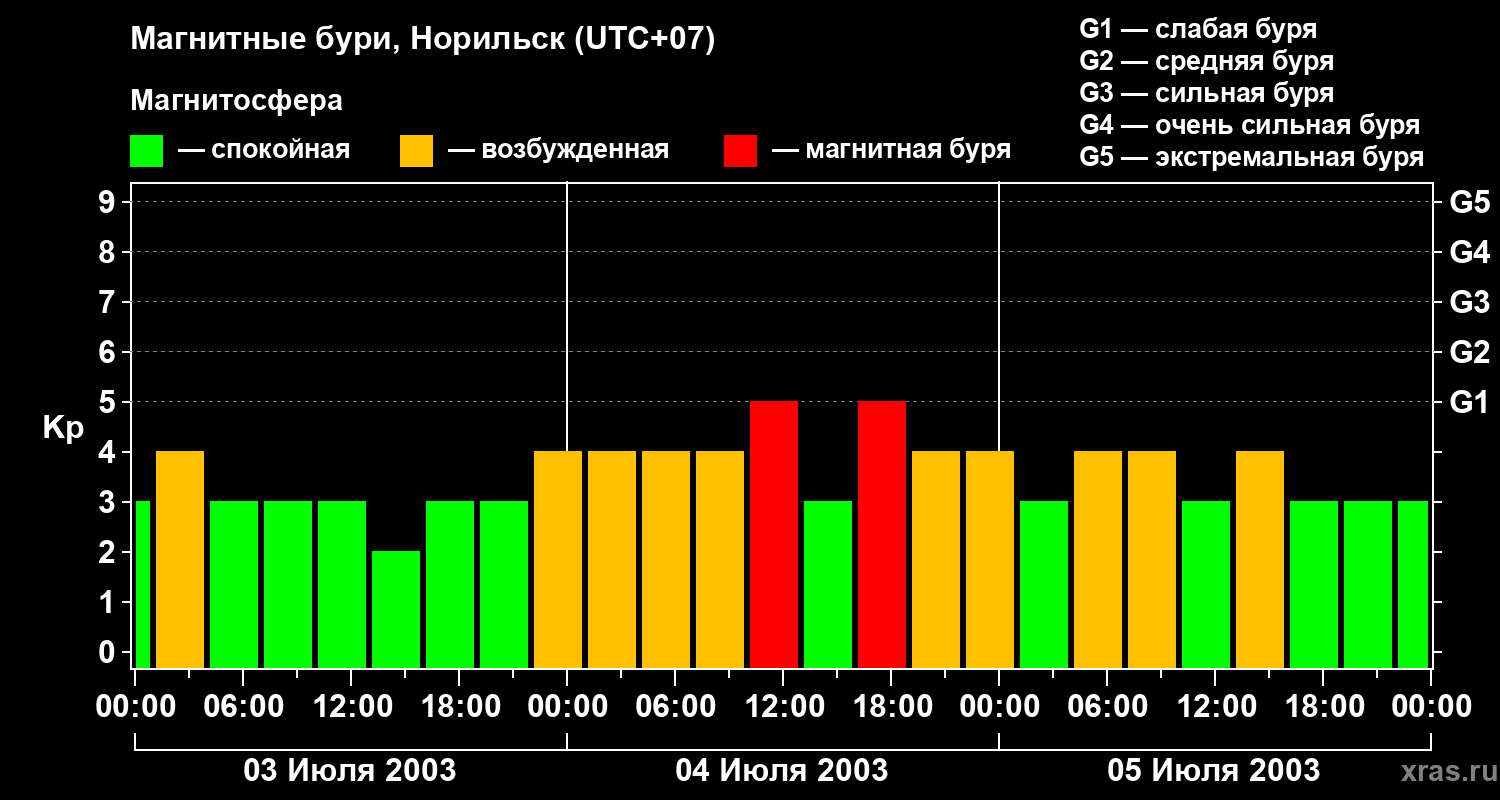
Task: Click the green спокойная legend swatch
Action: pos(146,151)
